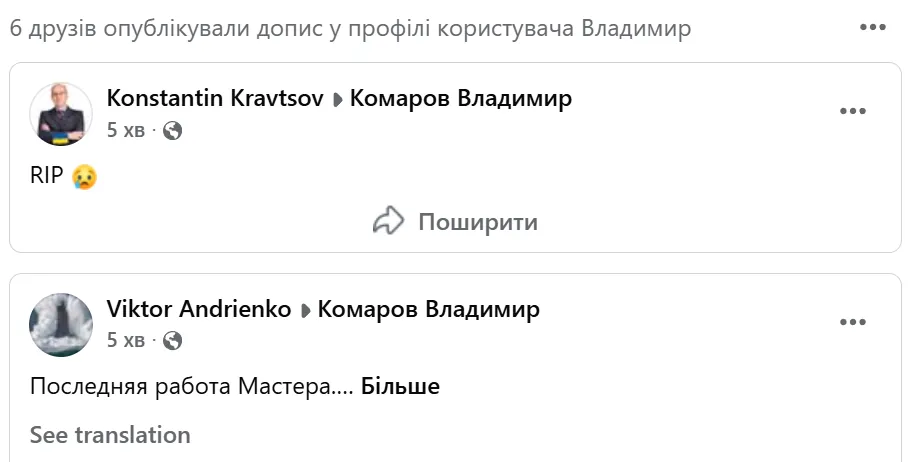Image resolution: width=914 pixels, height=462 pixels.
Task: Click the arrow icon after Konstantin Kravtsov's name
Action: click(x=337, y=99)
